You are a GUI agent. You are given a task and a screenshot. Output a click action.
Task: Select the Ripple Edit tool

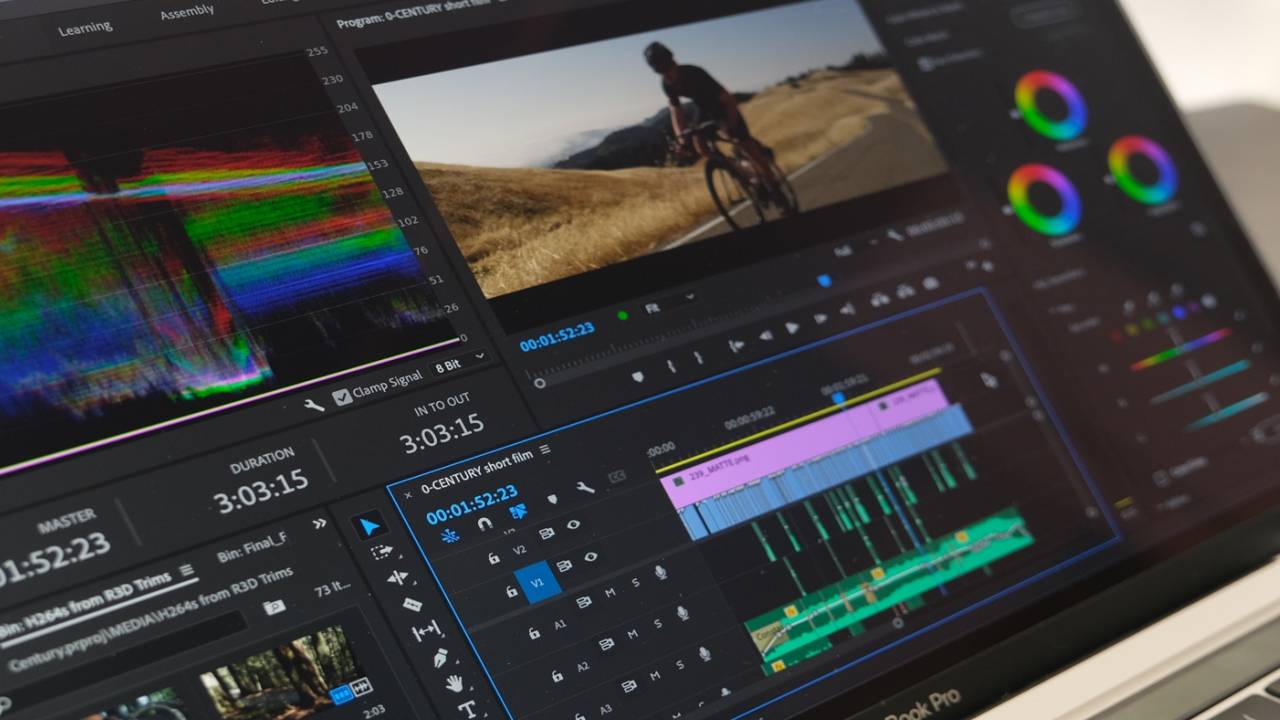click(x=397, y=577)
